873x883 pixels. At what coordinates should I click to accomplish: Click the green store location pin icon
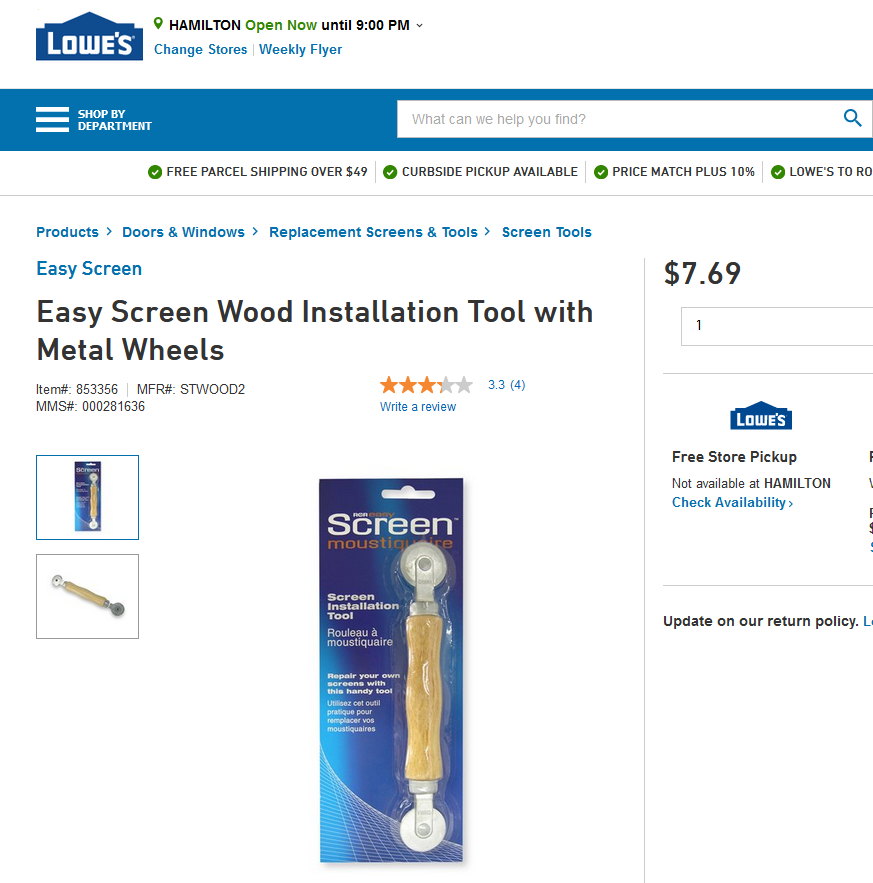[x=158, y=24]
